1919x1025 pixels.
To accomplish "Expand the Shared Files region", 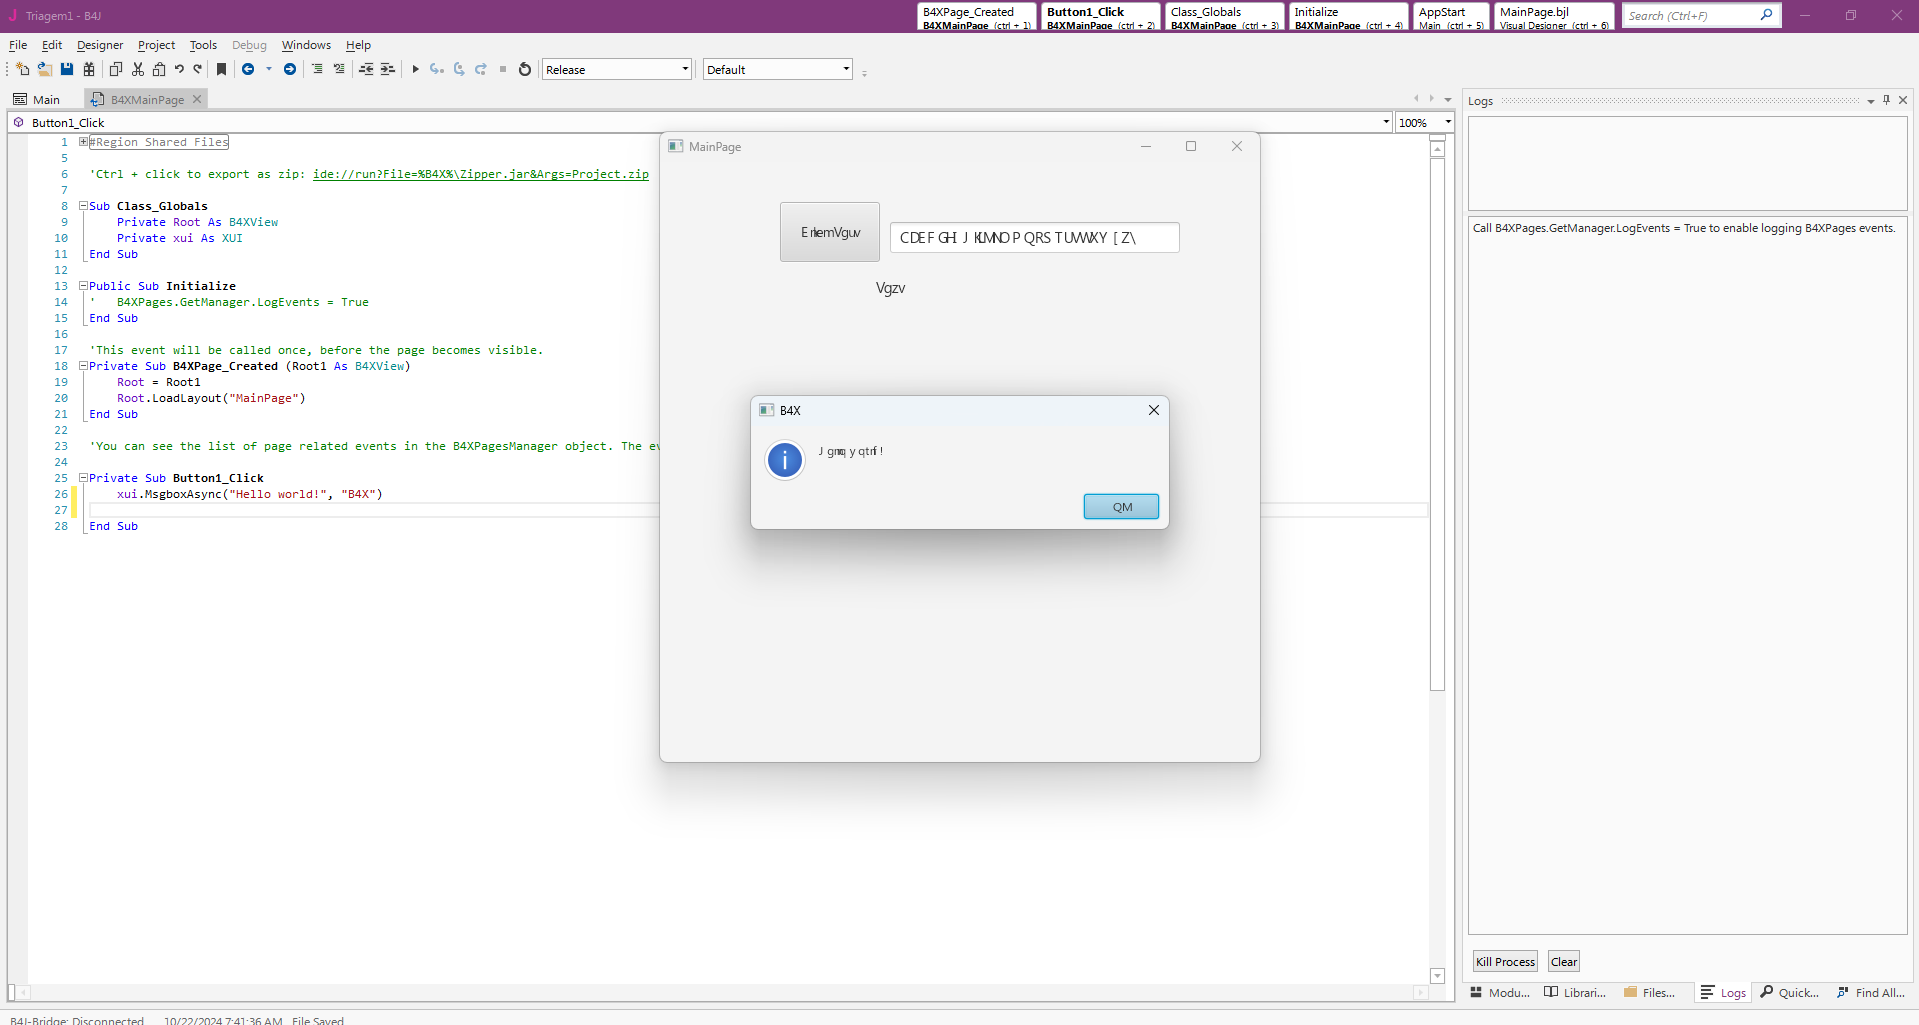I will (84, 142).
